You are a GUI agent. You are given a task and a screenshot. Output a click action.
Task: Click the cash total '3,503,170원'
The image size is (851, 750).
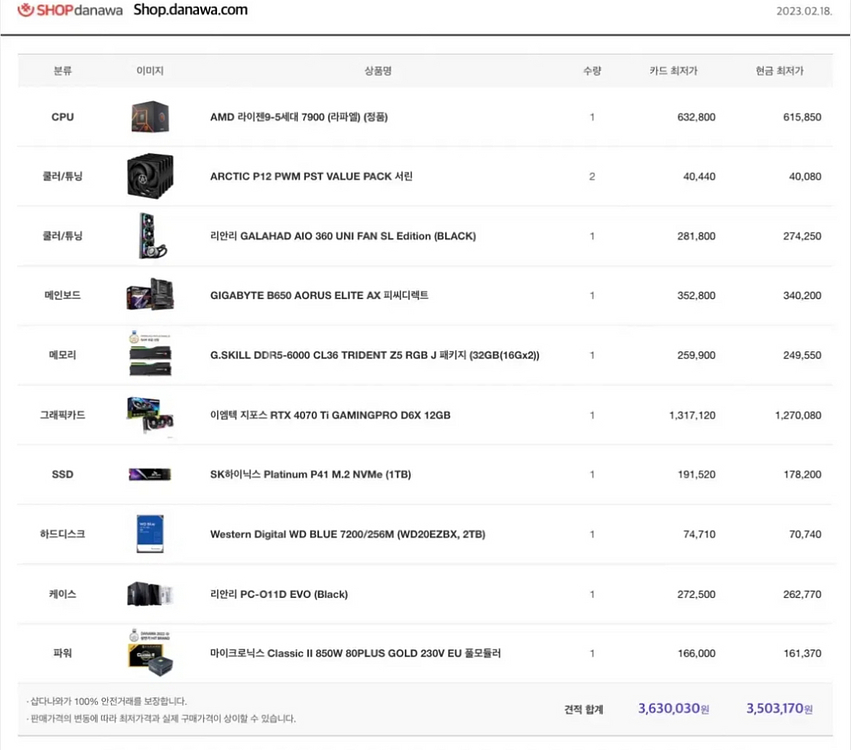click(x=779, y=708)
